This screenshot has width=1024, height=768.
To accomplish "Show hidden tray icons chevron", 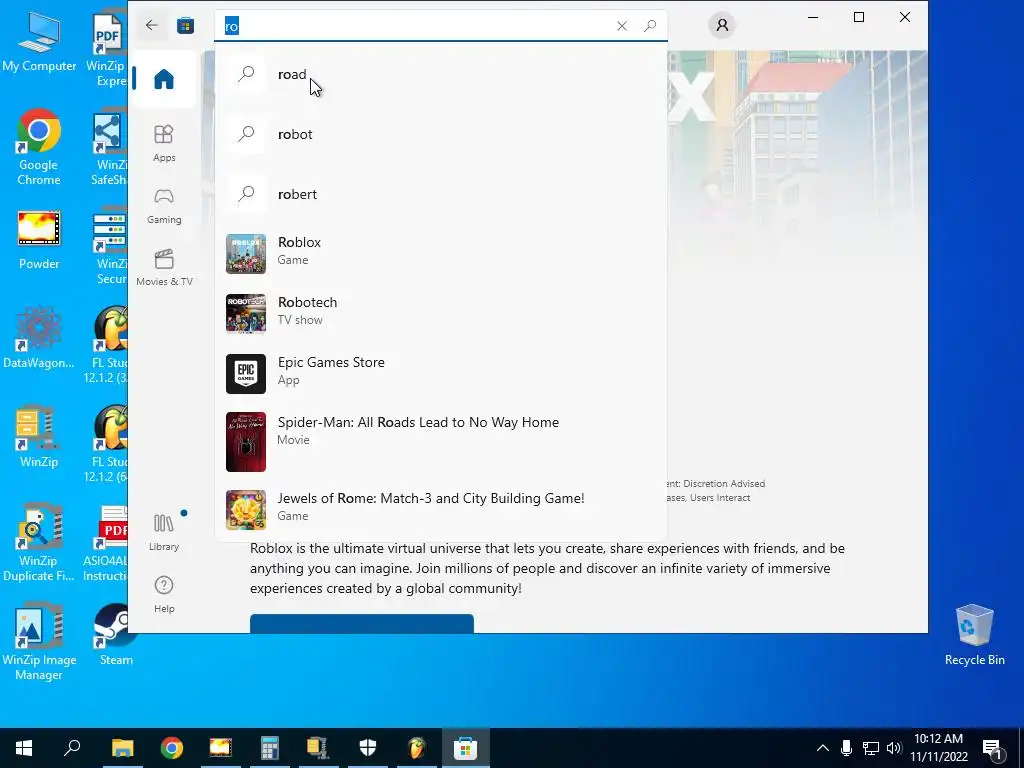I will (823, 748).
